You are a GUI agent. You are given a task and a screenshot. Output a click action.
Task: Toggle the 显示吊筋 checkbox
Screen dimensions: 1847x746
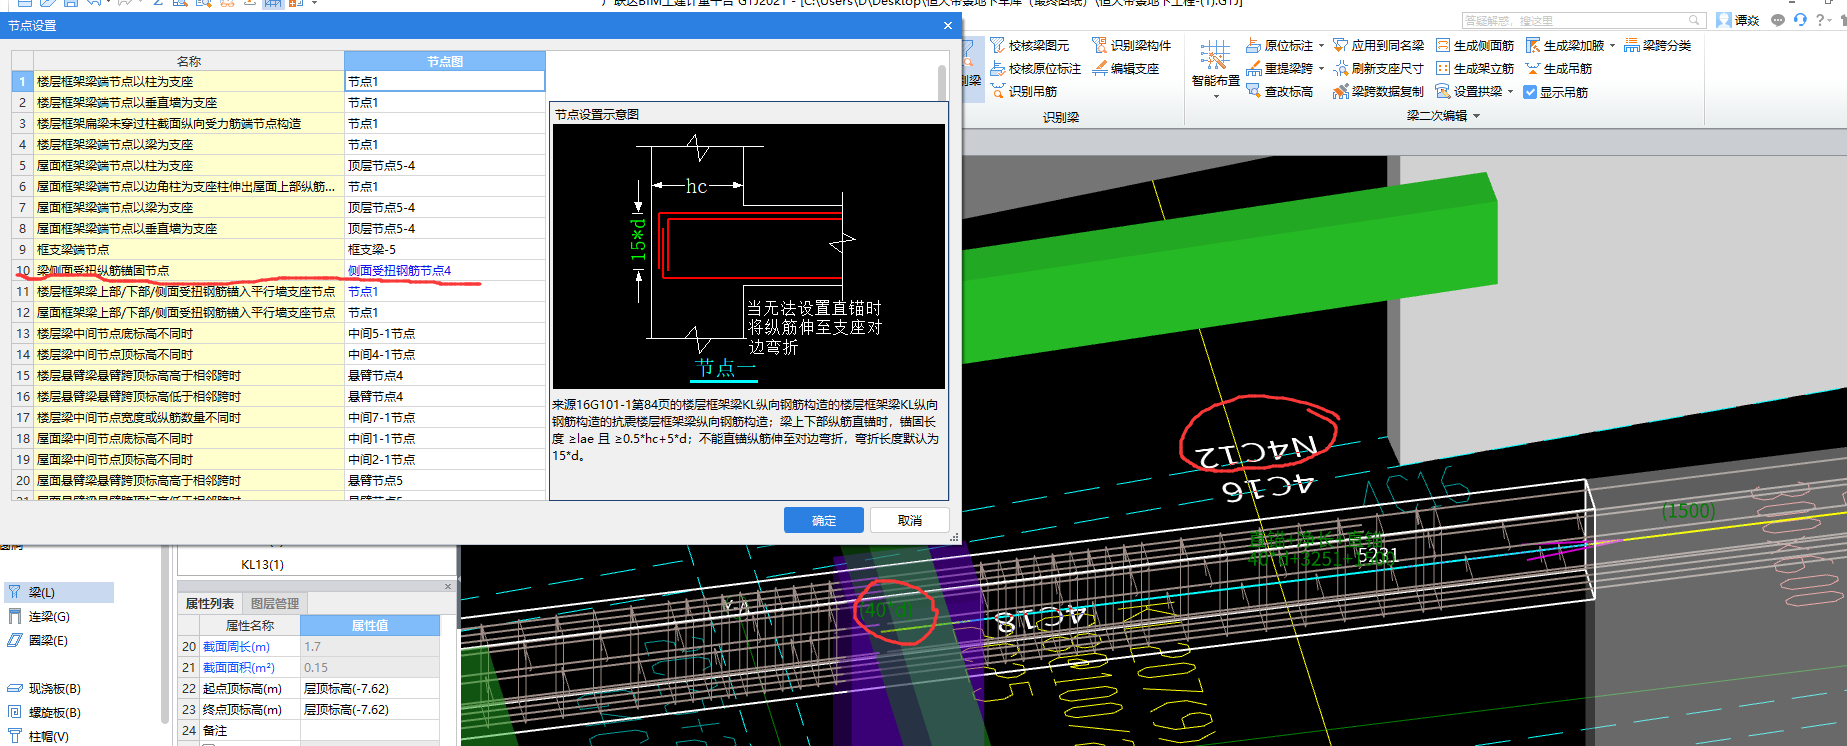[x=1530, y=92]
